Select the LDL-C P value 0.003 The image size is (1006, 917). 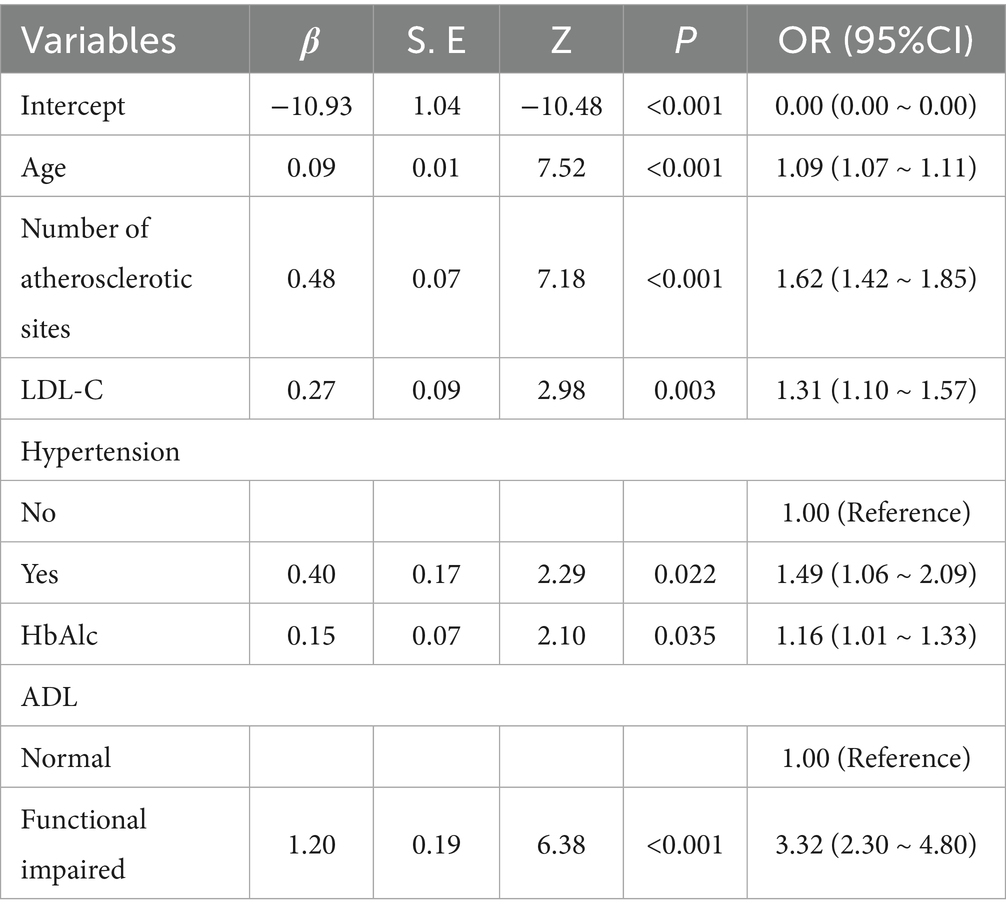684,389
